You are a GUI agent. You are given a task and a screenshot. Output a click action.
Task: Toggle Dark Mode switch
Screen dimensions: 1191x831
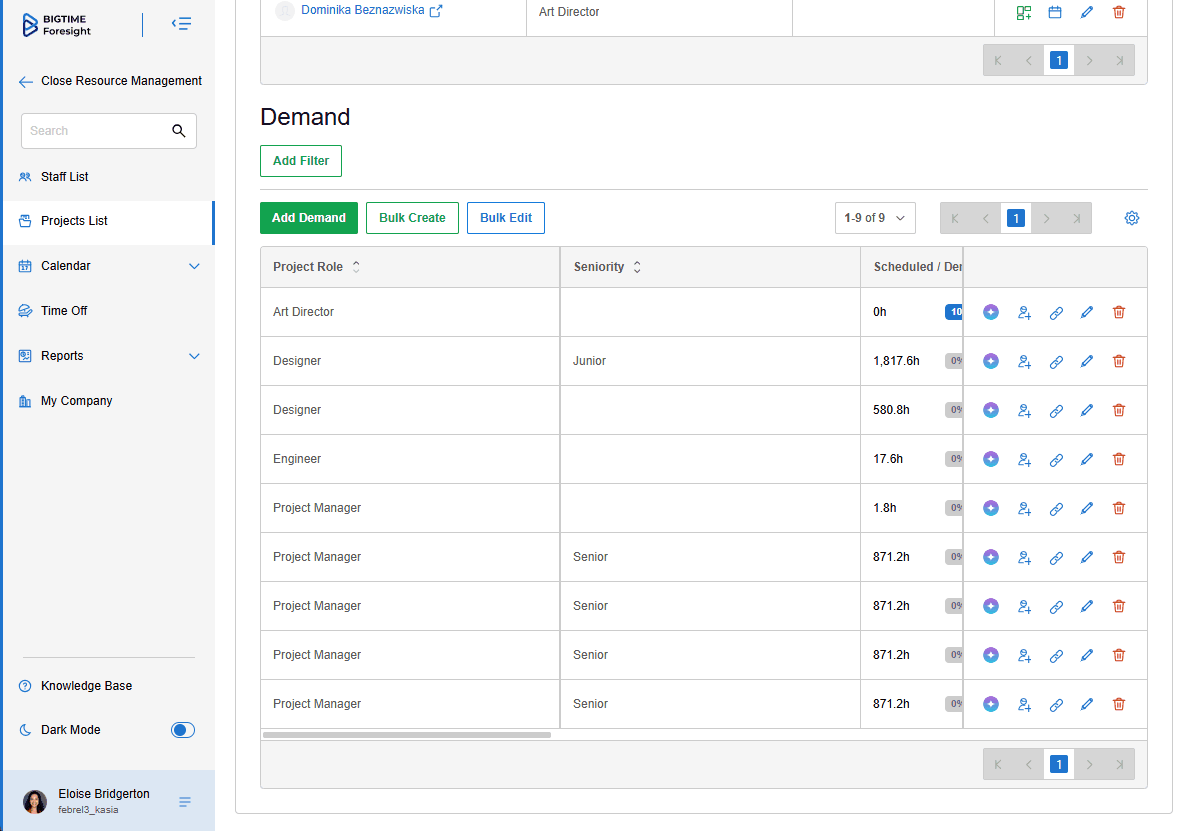[x=182, y=730]
